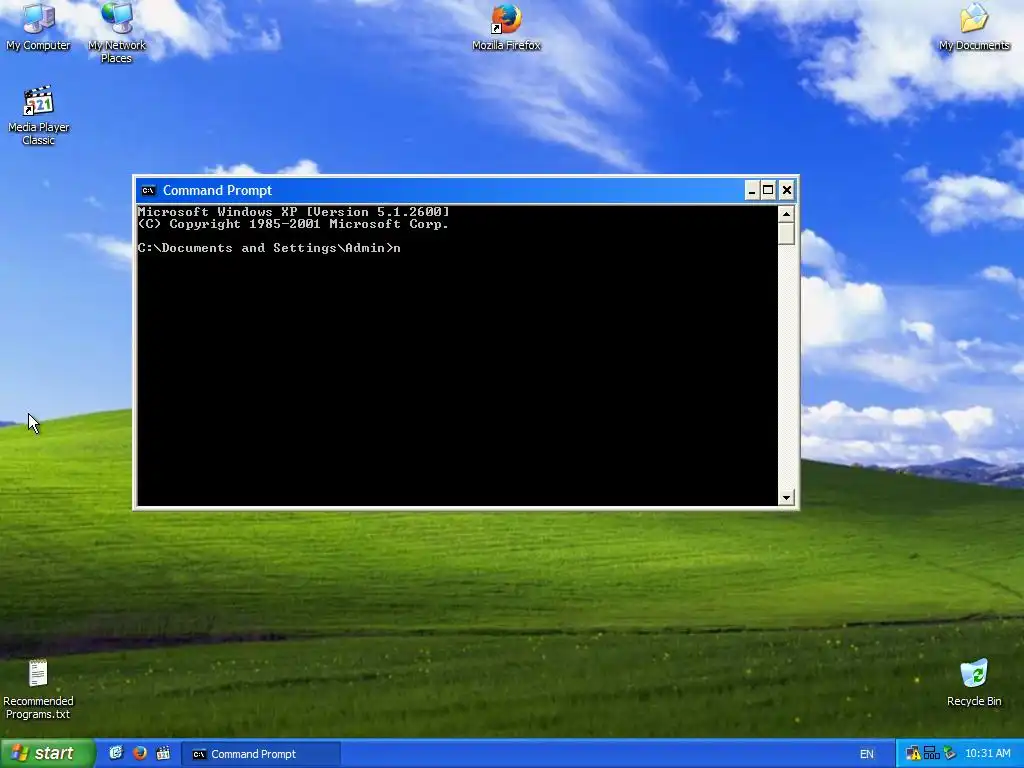Close the Command Prompt window
This screenshot has width=1024, height=768.
[x=786, y=190]
